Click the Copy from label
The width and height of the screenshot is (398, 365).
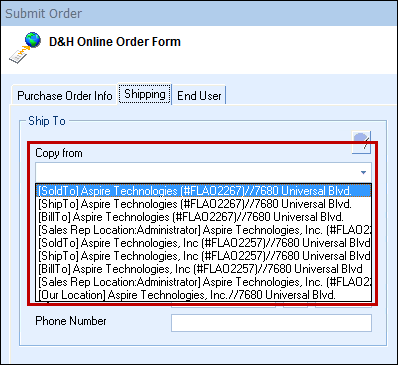pos(59,153)
